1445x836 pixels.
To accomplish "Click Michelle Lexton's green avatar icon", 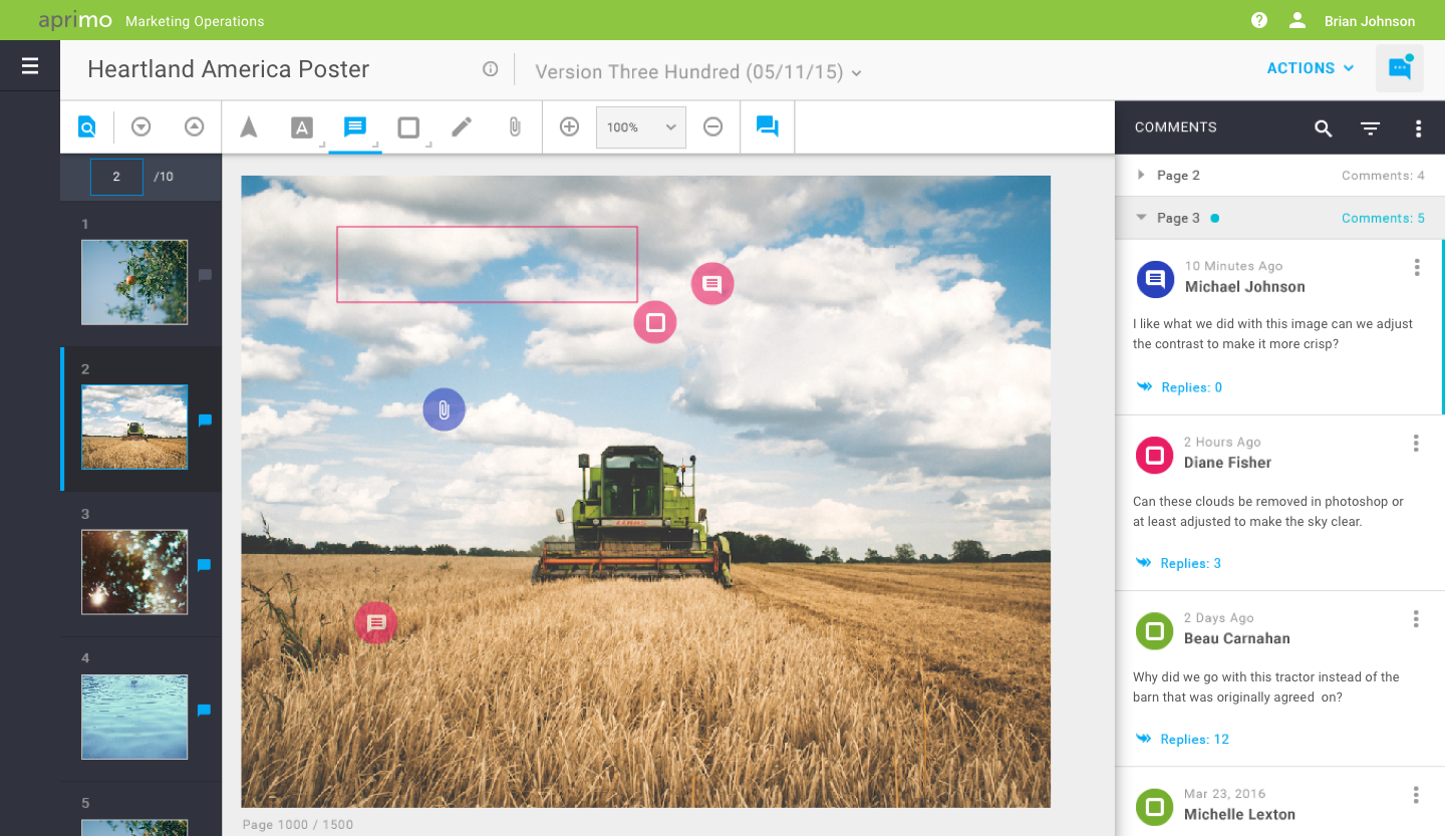I will pos(1155,807).
